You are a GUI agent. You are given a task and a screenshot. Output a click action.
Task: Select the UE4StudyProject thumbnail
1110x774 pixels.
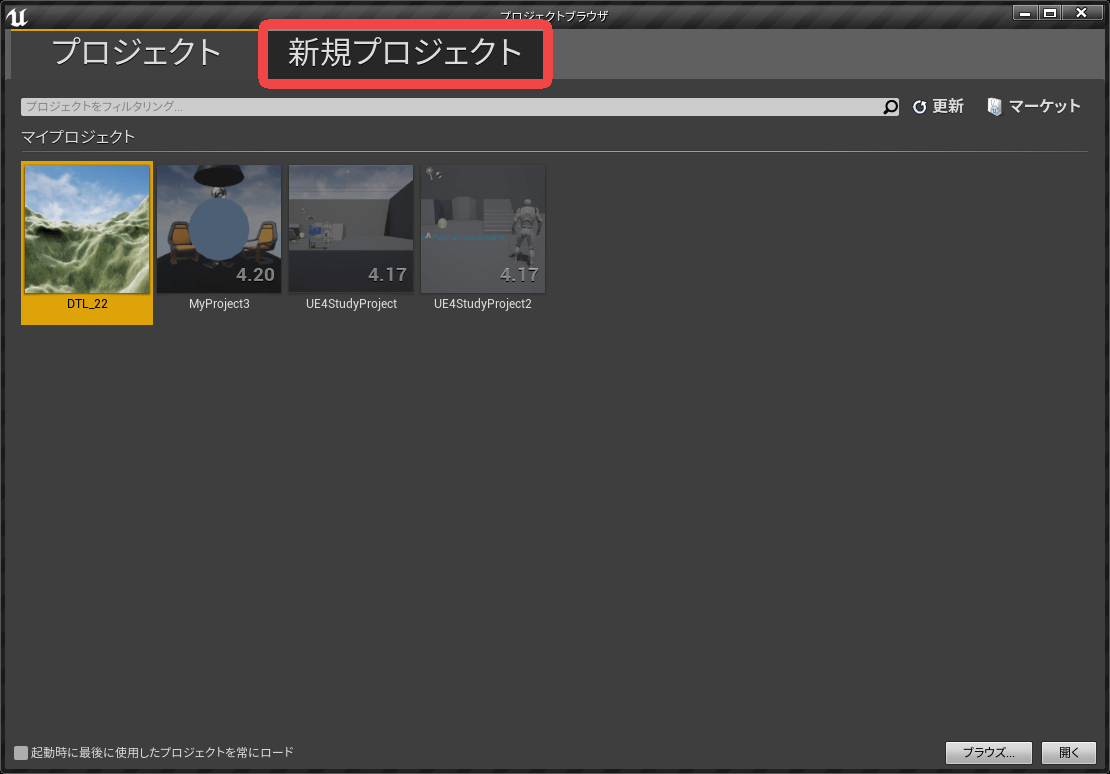point(351,229)
